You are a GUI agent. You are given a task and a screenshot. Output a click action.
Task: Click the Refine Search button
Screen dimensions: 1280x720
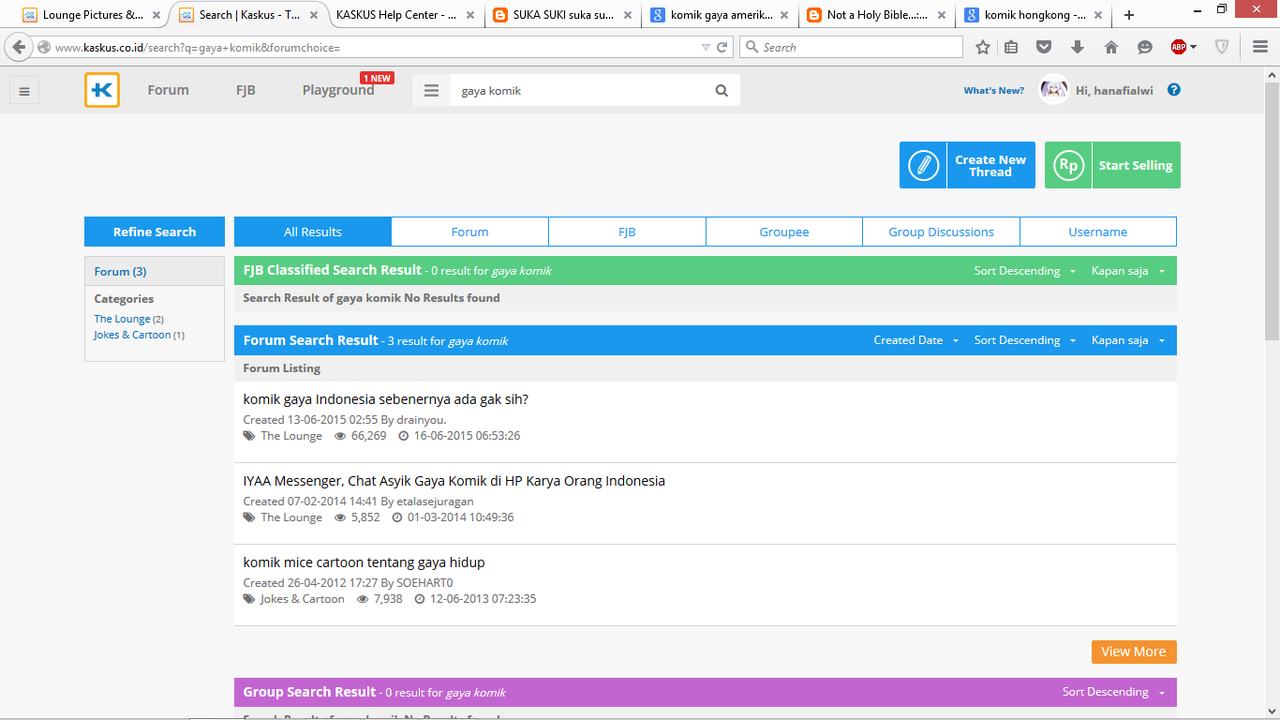[154, 231]
